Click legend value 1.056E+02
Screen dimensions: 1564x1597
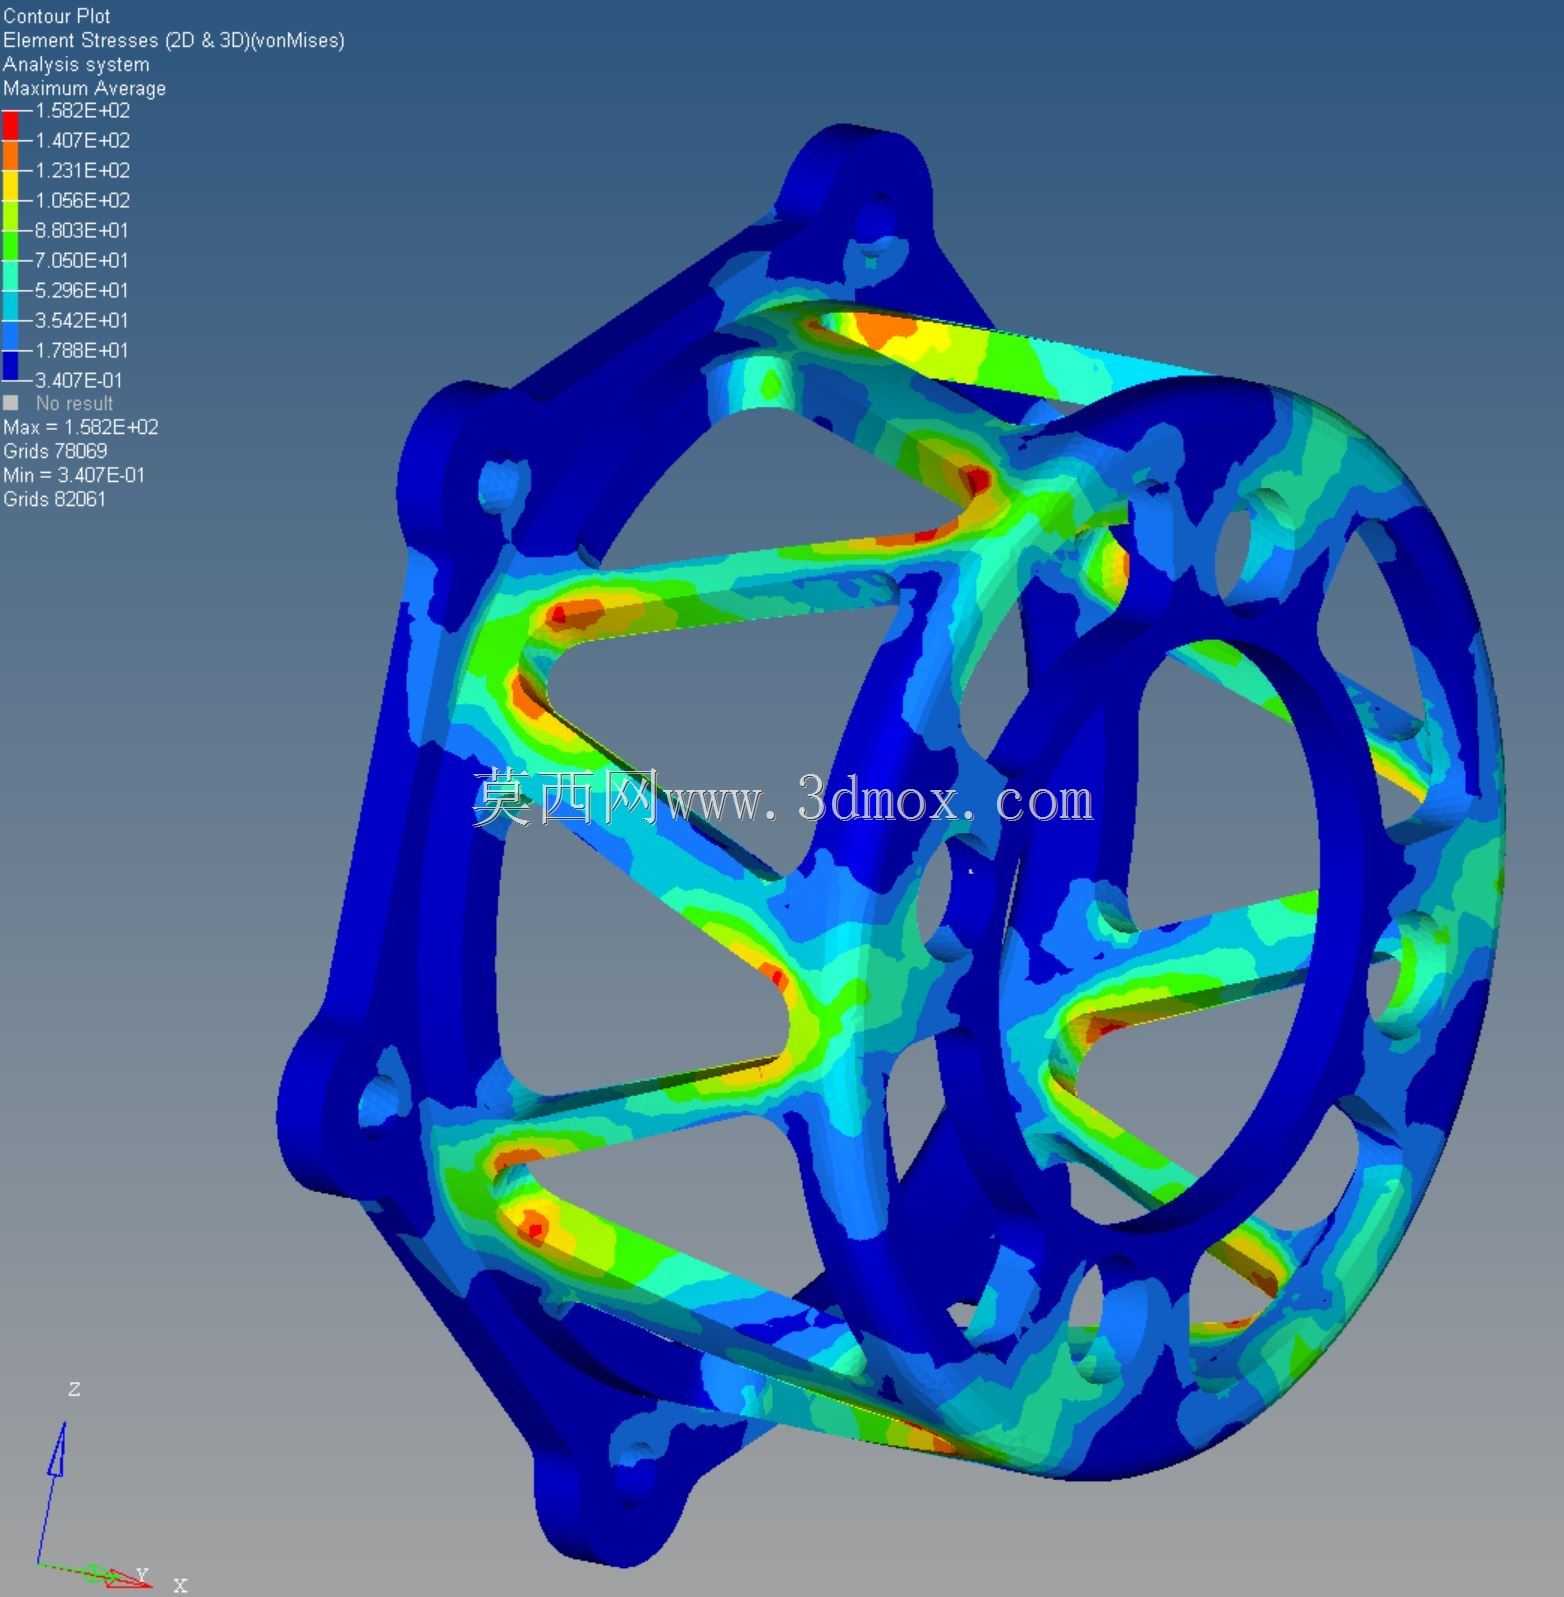pos(83,201)
